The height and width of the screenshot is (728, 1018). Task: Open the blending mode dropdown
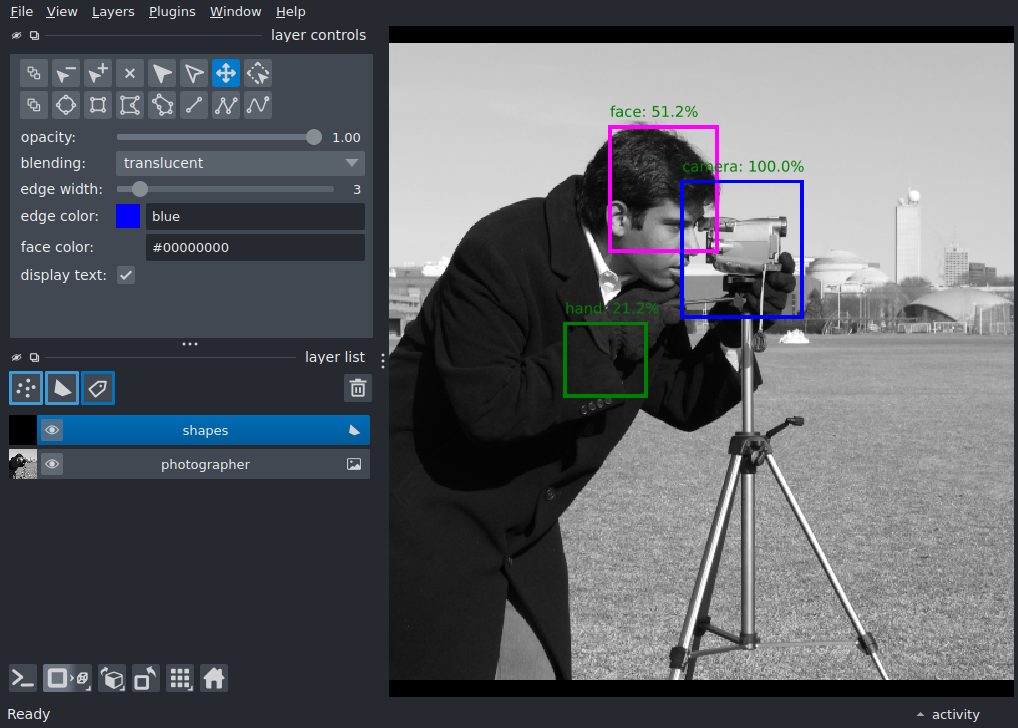pos(240,163)
